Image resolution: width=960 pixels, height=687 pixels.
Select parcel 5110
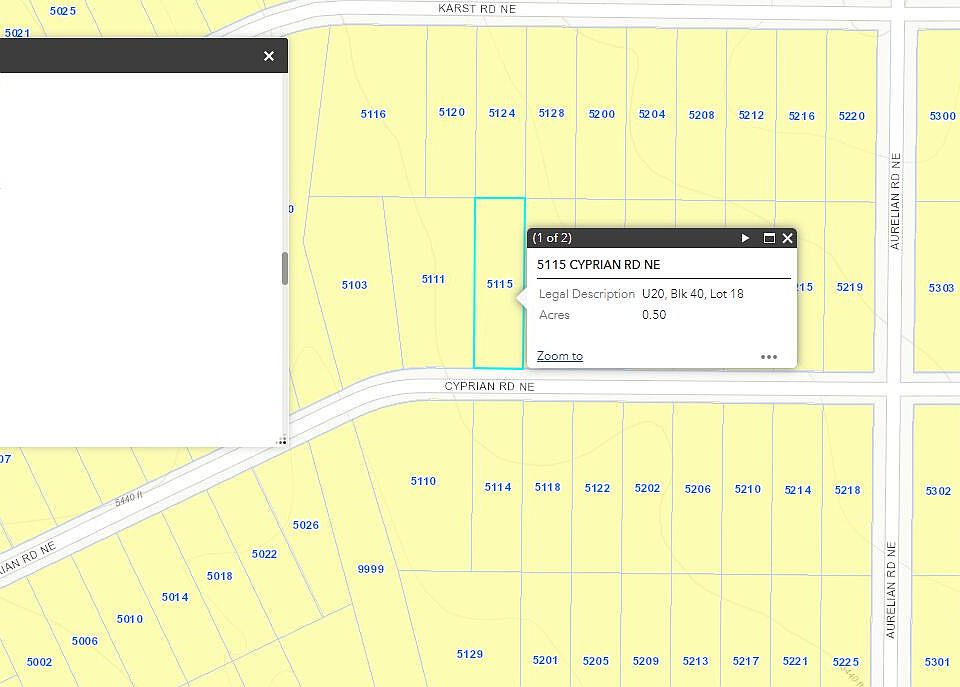423,481
